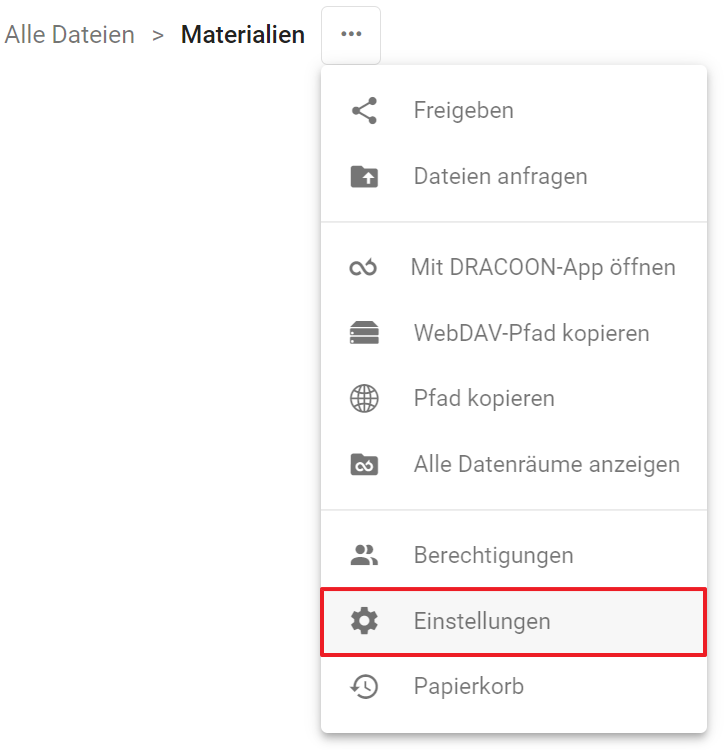Click the people icon for Berechtigungen
This screenshot has height=750, width=728.
[x=364, y=555]
